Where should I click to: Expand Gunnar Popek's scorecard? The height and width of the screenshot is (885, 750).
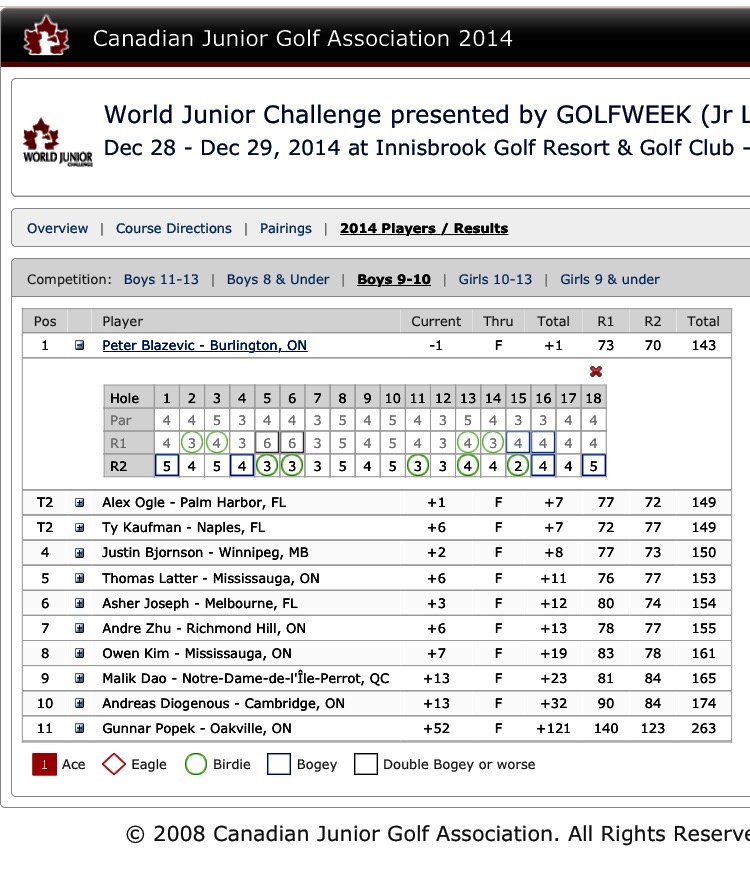(x=80, y=729)
